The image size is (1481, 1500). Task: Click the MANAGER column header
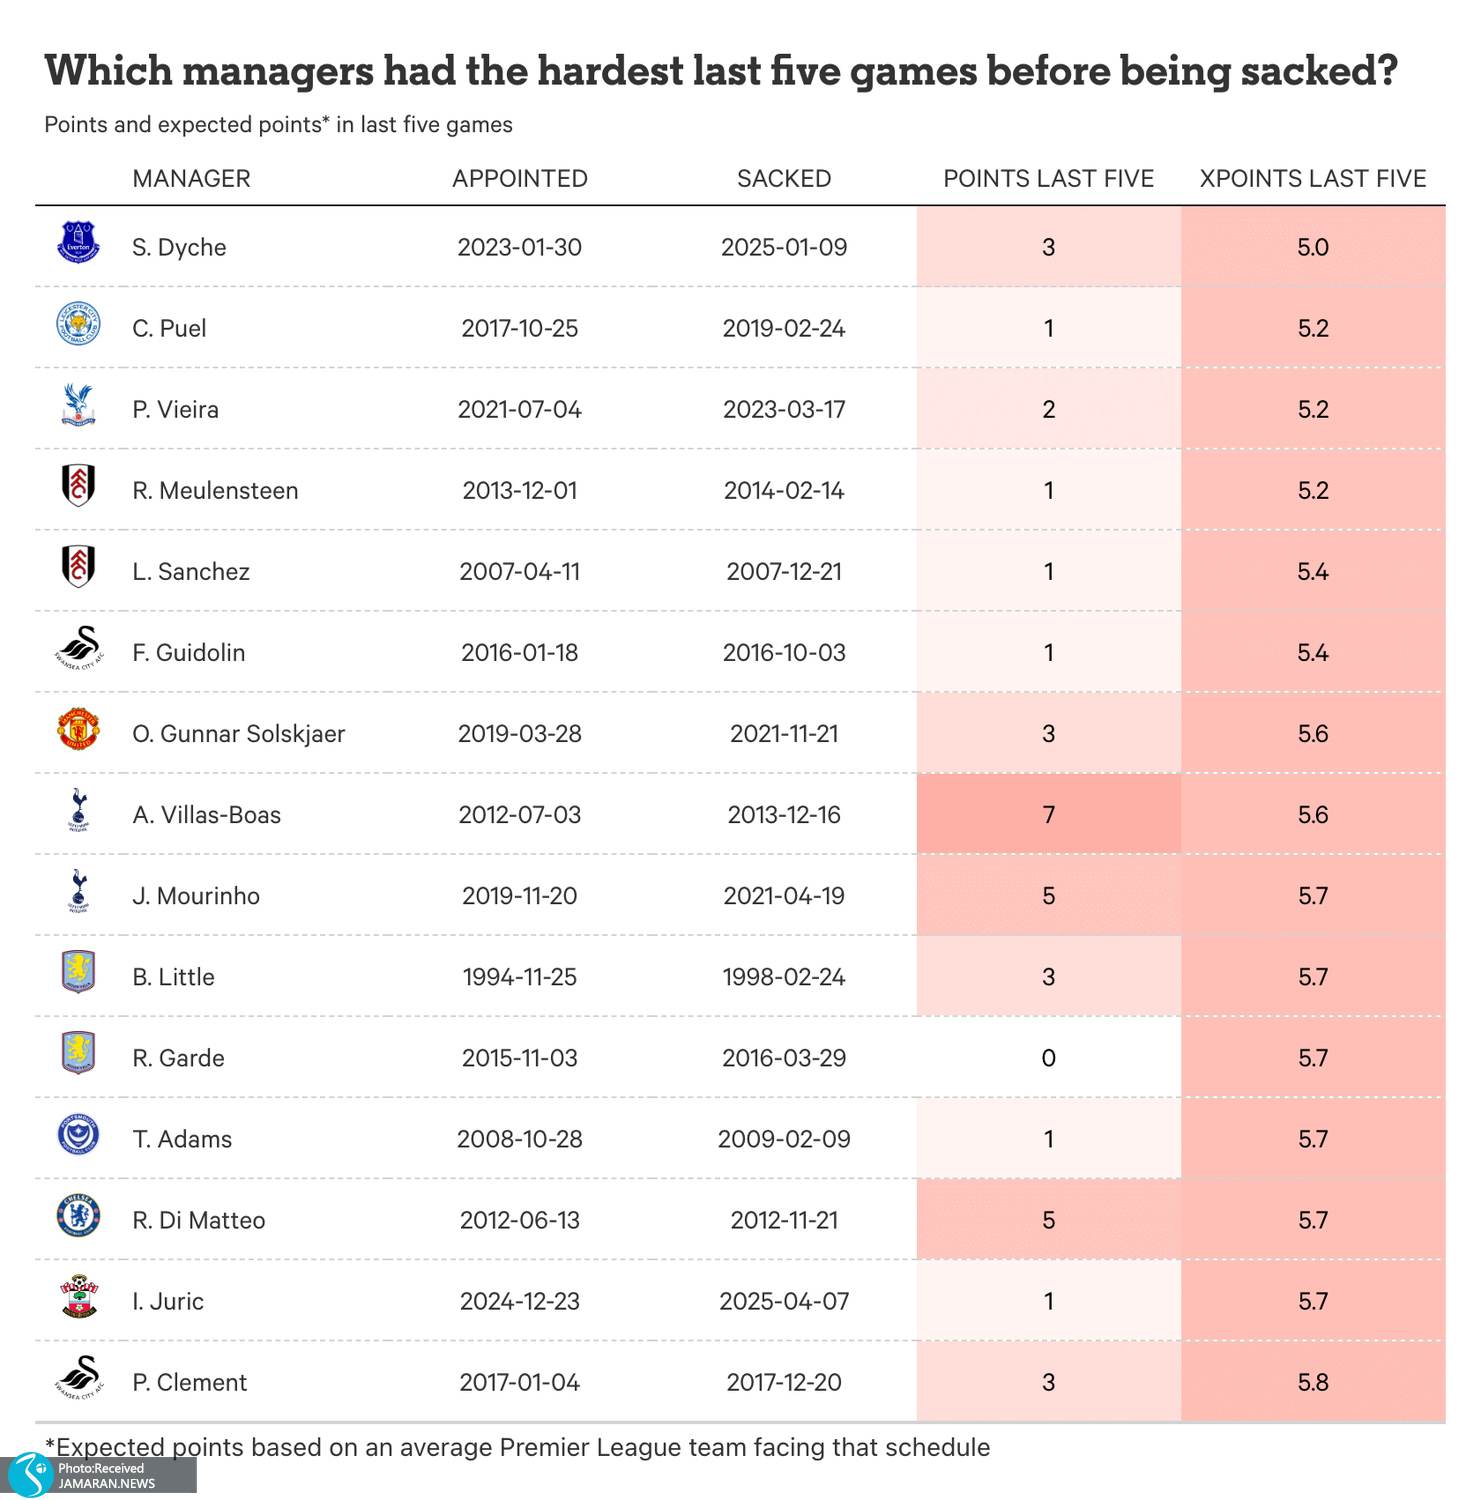pyautogui.click(x=191, y=179)
